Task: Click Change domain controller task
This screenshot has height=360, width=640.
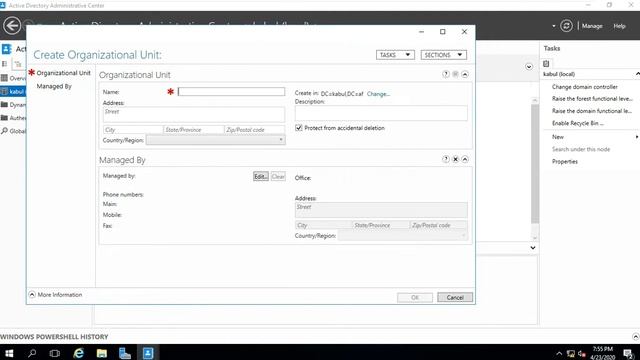Action: click(x=584, y=87)
